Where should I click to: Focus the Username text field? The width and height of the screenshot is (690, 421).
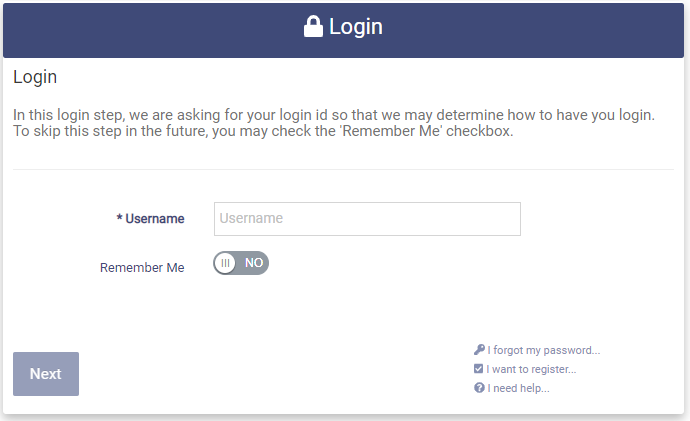click(x=367, y=219)
